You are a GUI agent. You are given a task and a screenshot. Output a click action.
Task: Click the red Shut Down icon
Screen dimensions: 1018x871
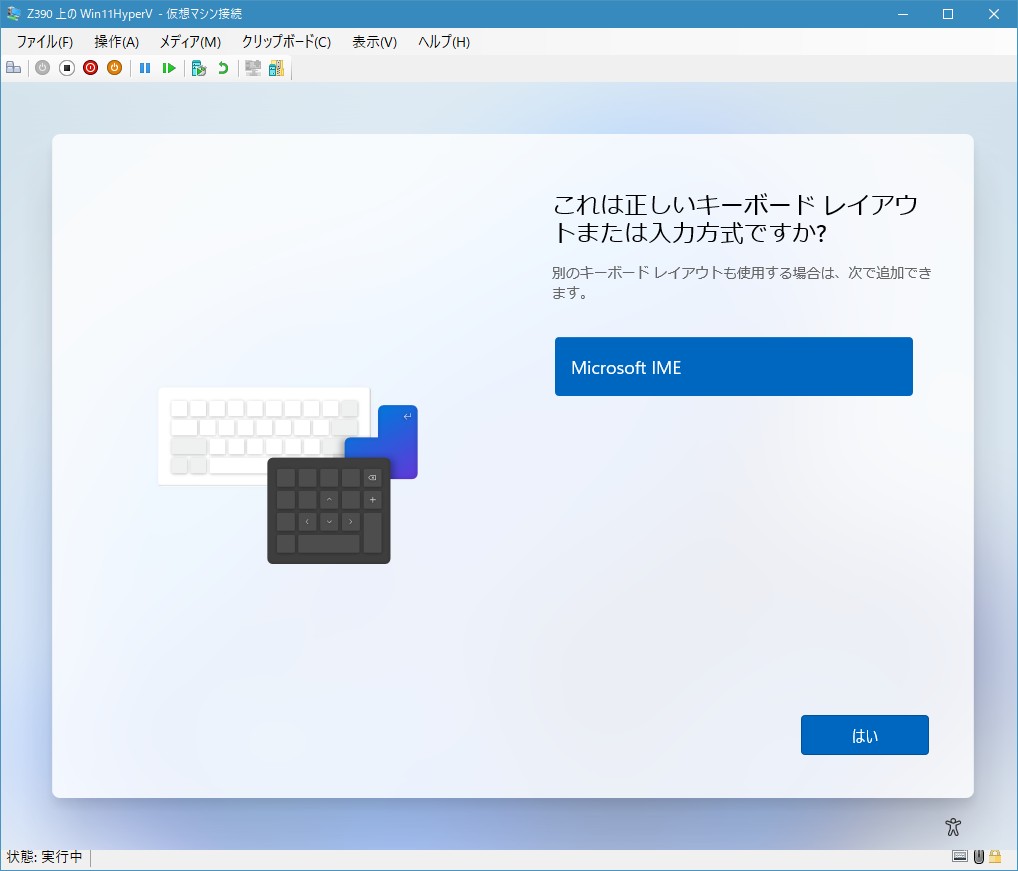(x=90, y=67)
